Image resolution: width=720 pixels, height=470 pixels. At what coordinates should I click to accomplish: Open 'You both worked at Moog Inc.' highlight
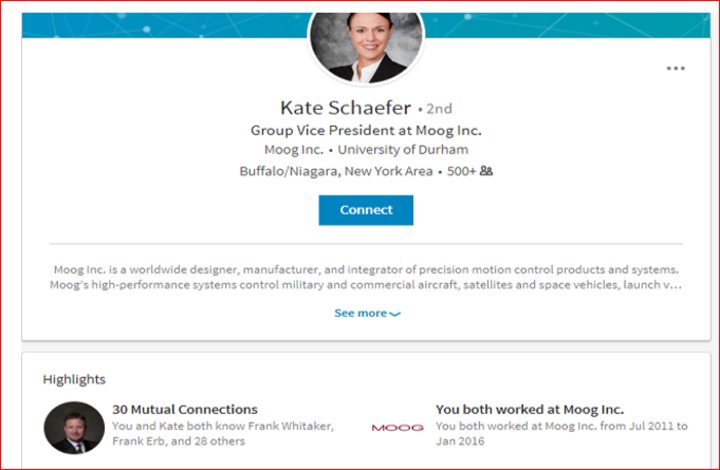[x=530, y=409]
